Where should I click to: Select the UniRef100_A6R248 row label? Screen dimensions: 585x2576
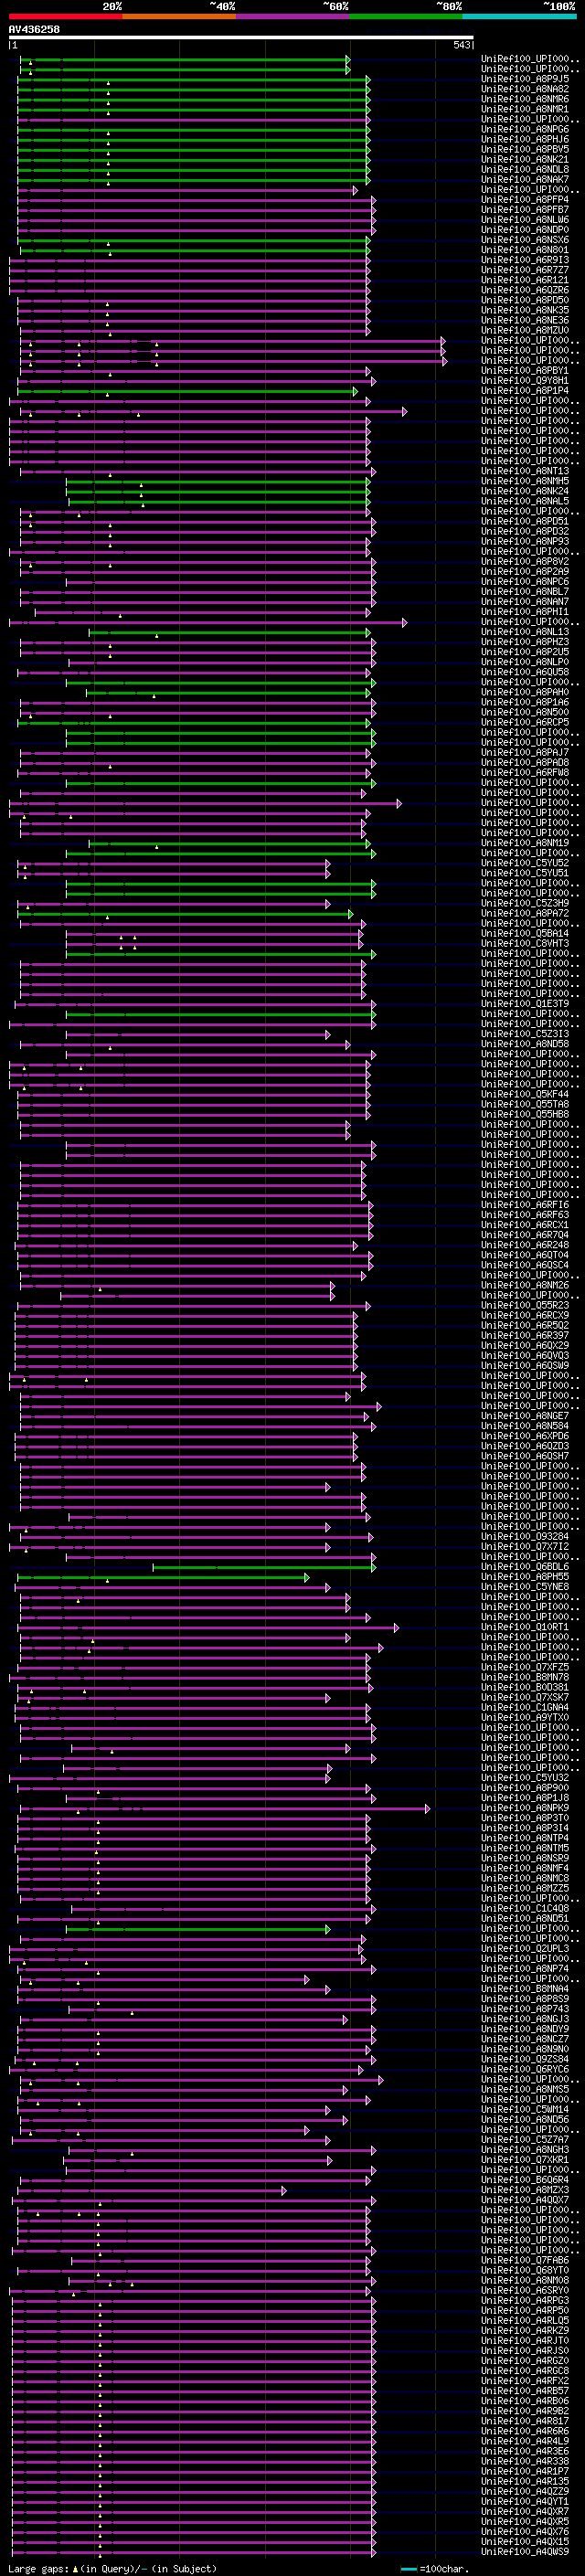click(525, 1245)
